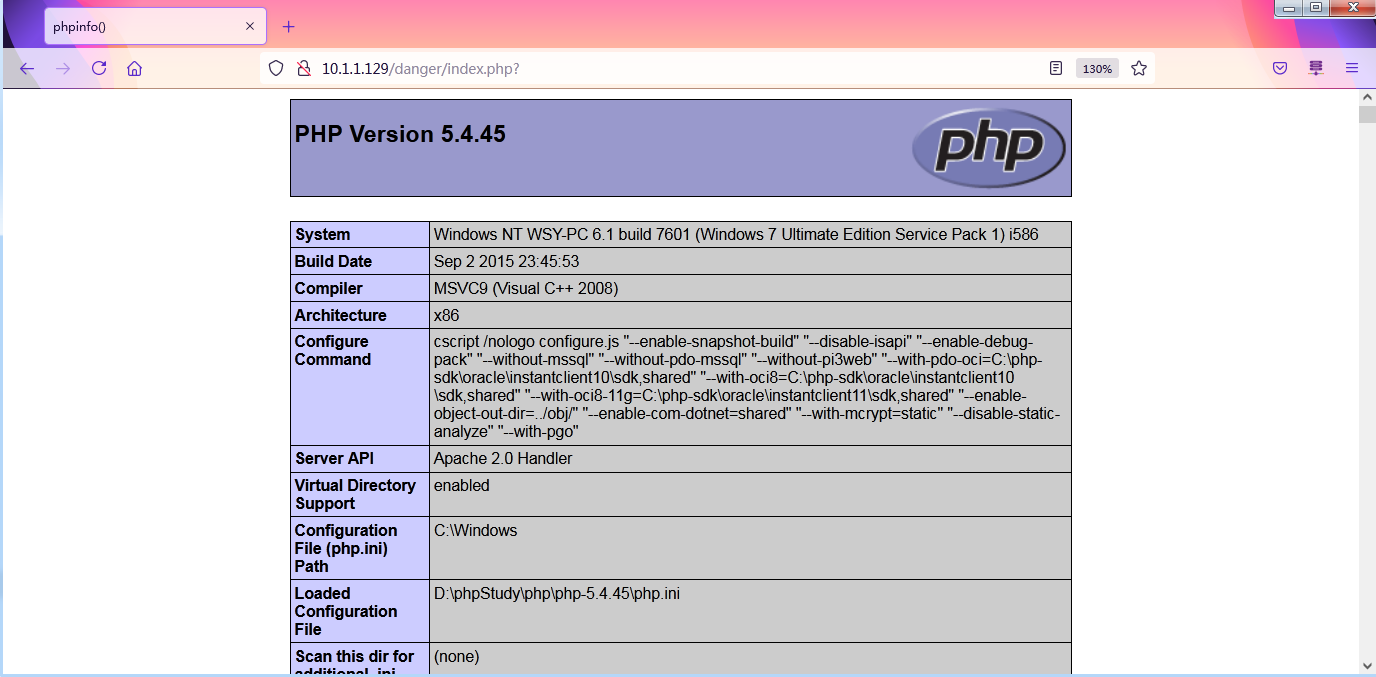Click the x86 architecture value

(x=446, y=316)
